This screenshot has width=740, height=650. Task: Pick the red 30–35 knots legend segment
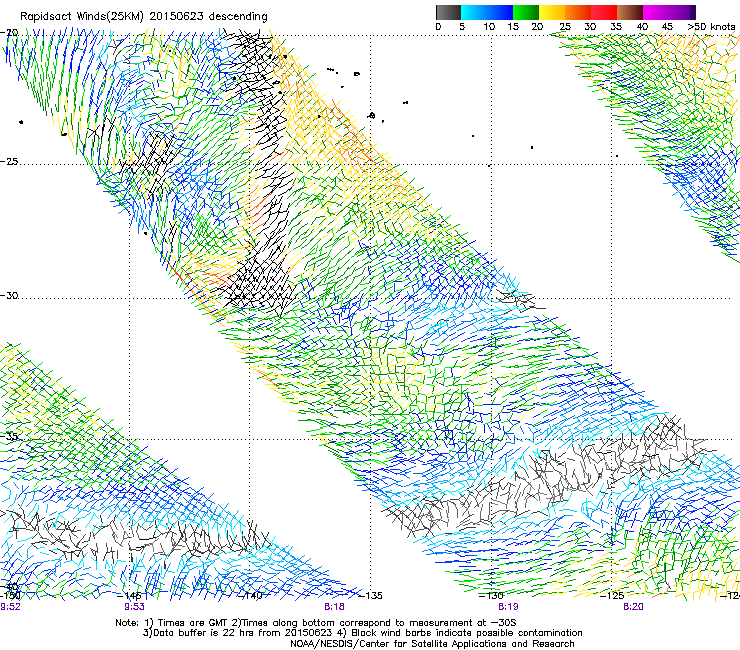point(604,12)
